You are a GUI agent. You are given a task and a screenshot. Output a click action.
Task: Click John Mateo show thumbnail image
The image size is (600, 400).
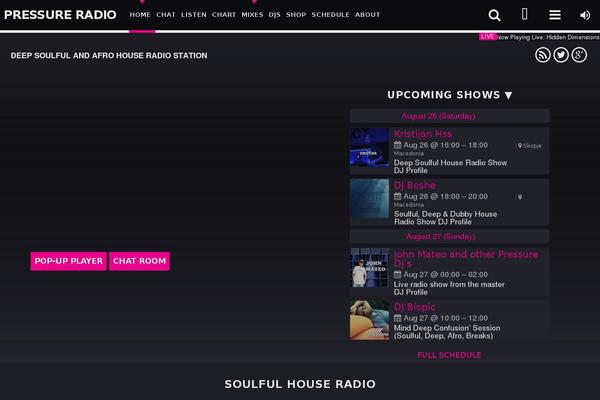tap(370, 268)
